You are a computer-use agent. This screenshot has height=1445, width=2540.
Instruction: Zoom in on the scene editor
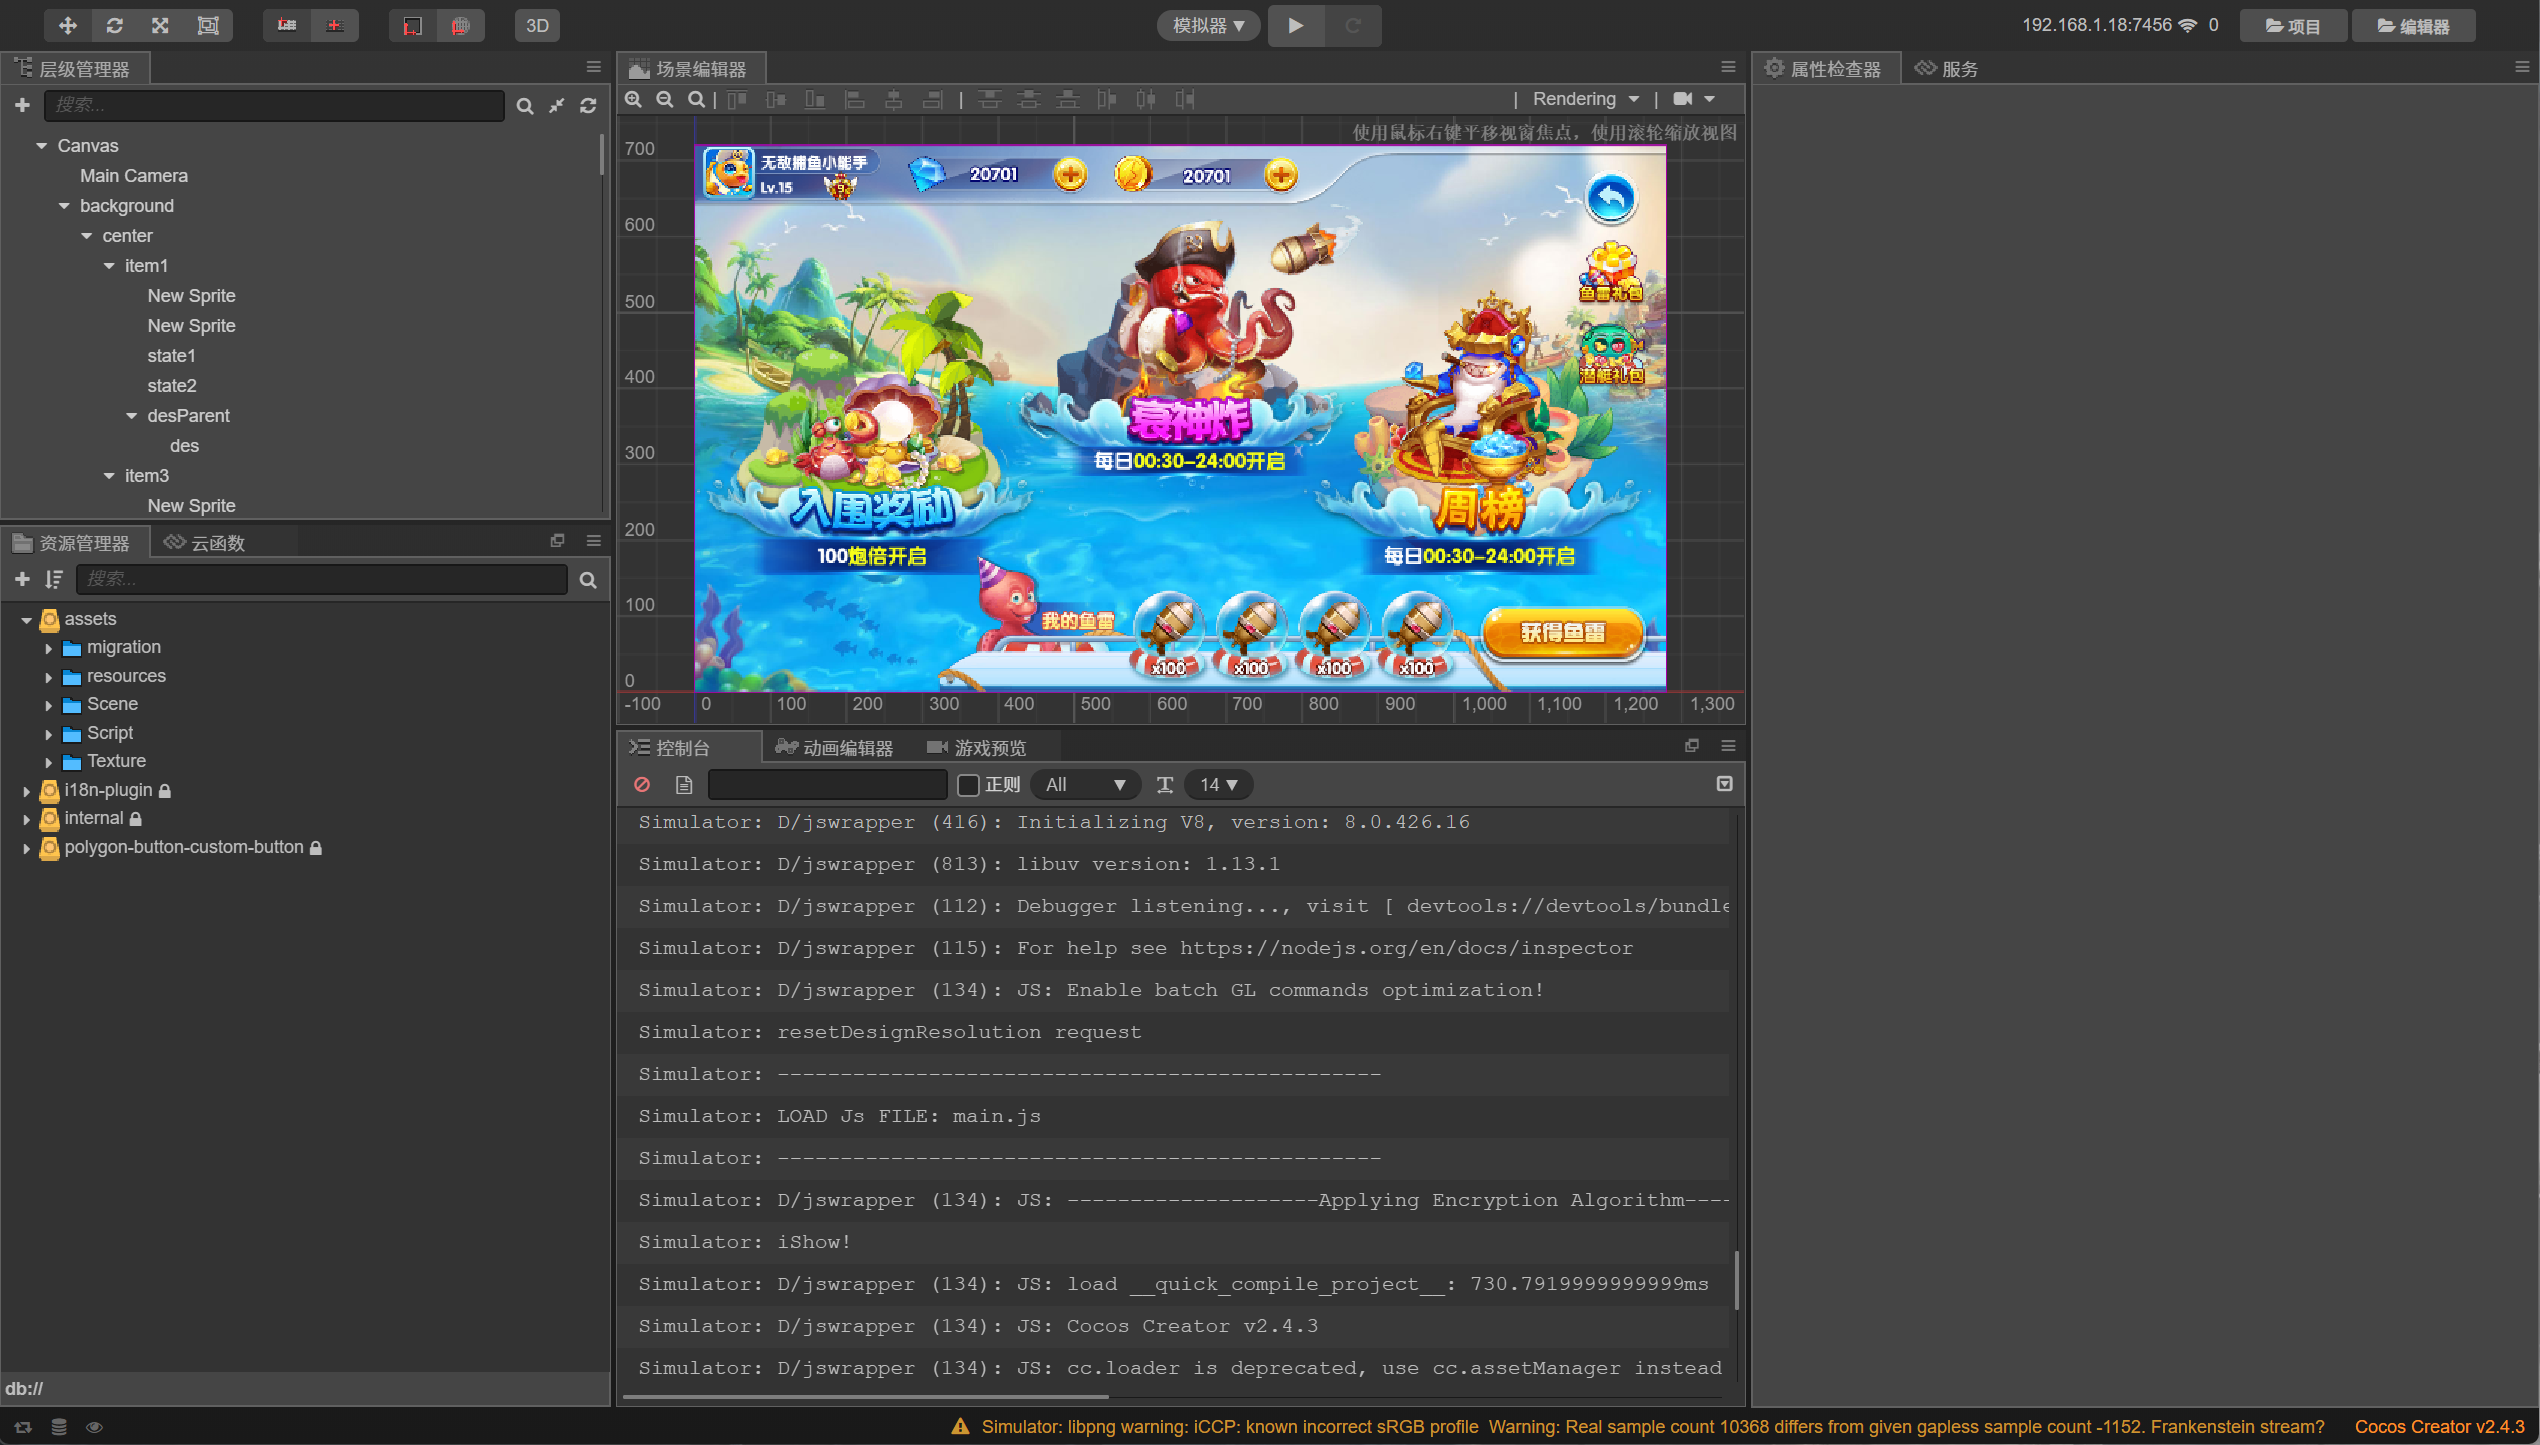coord(634,99)
